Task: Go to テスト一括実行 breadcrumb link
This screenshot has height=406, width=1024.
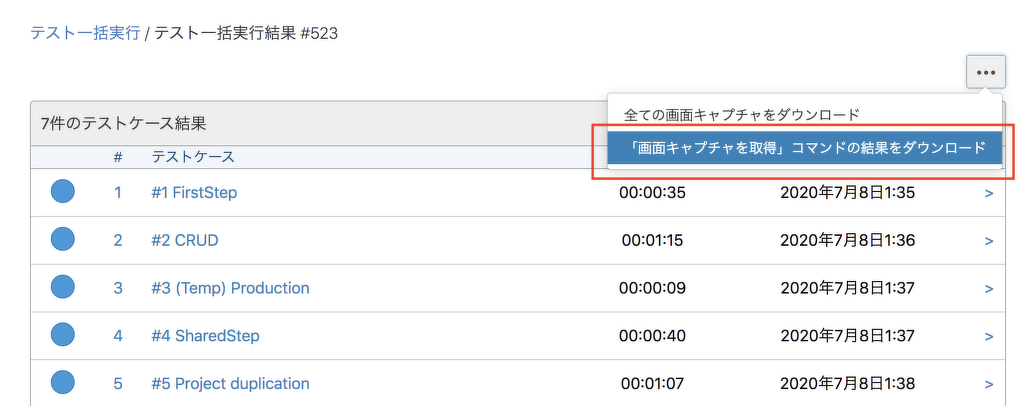Action: (x=85, y=33)
